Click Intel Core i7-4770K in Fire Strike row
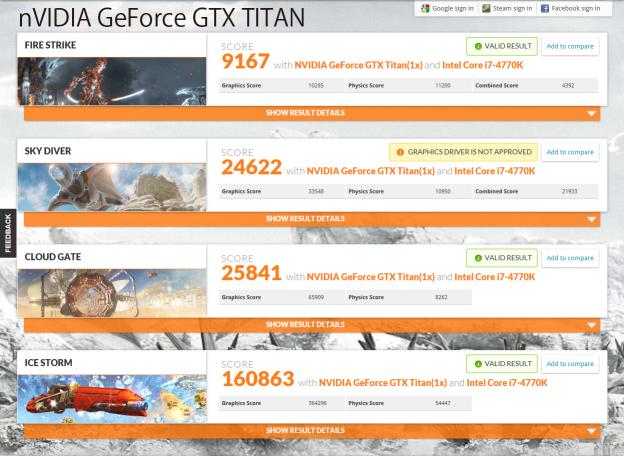Image resolution: width=624 pixels, height=456 pixels. click(483, 65)
